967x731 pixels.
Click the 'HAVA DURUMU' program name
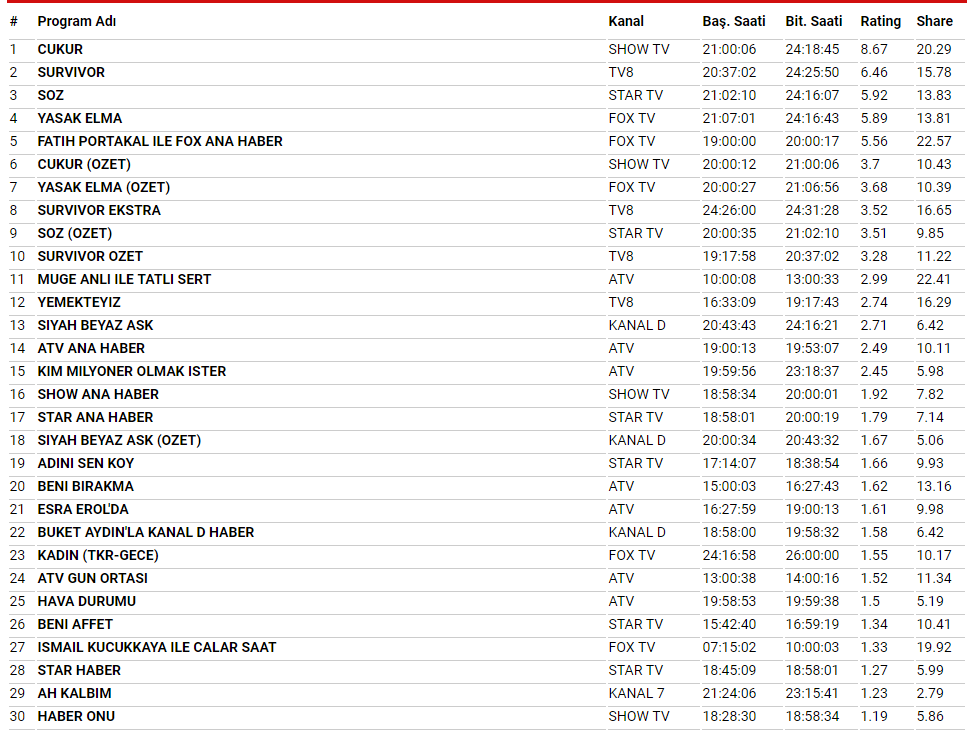tap(87, 601)
